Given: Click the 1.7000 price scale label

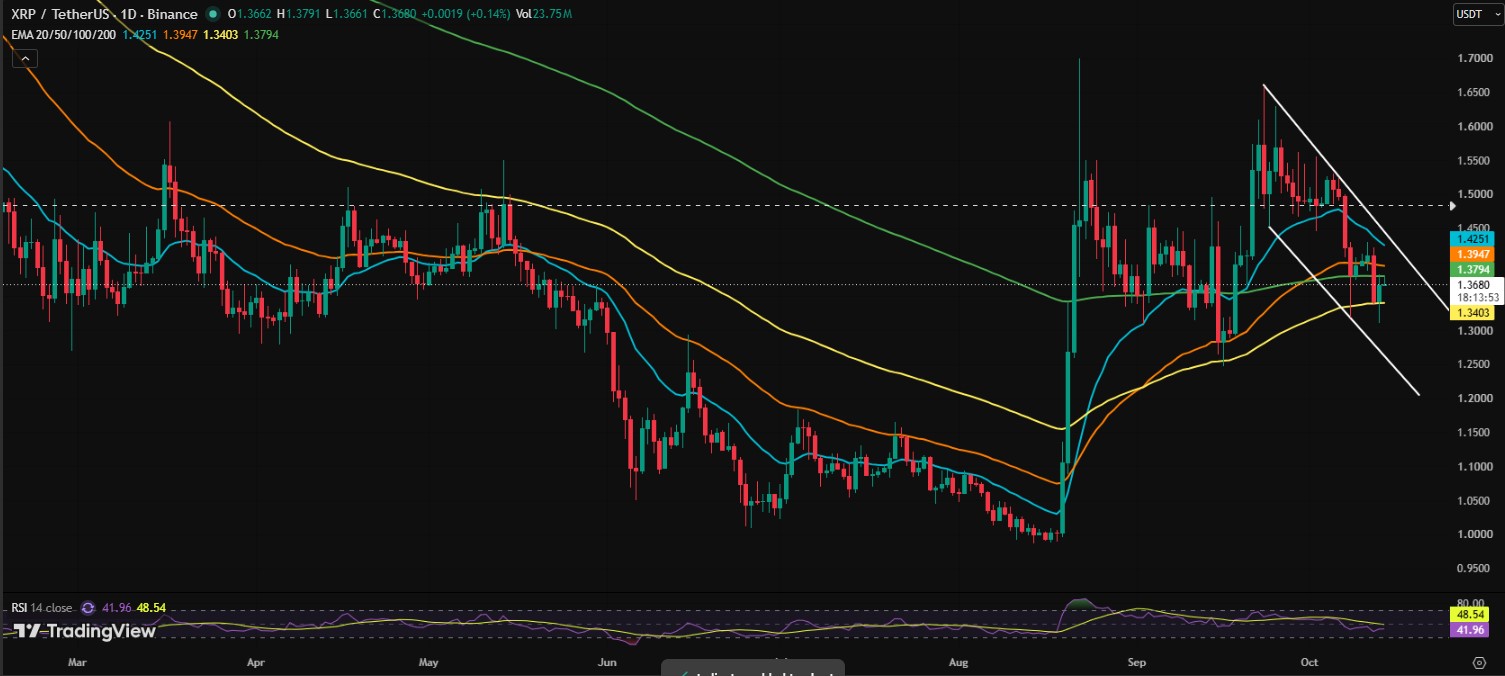Looking at the screenshot, I should (x=1474, y=59).
